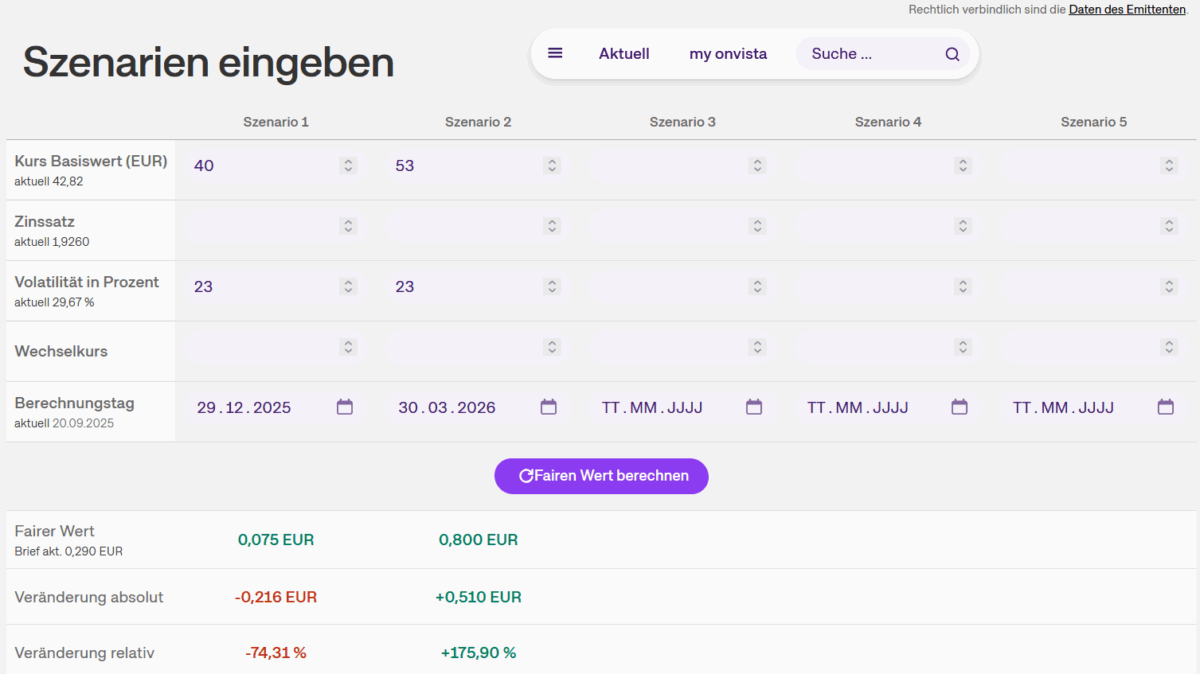
Task: Open the calendar picker for Szenario 3
Action: (x=754, y=407)
